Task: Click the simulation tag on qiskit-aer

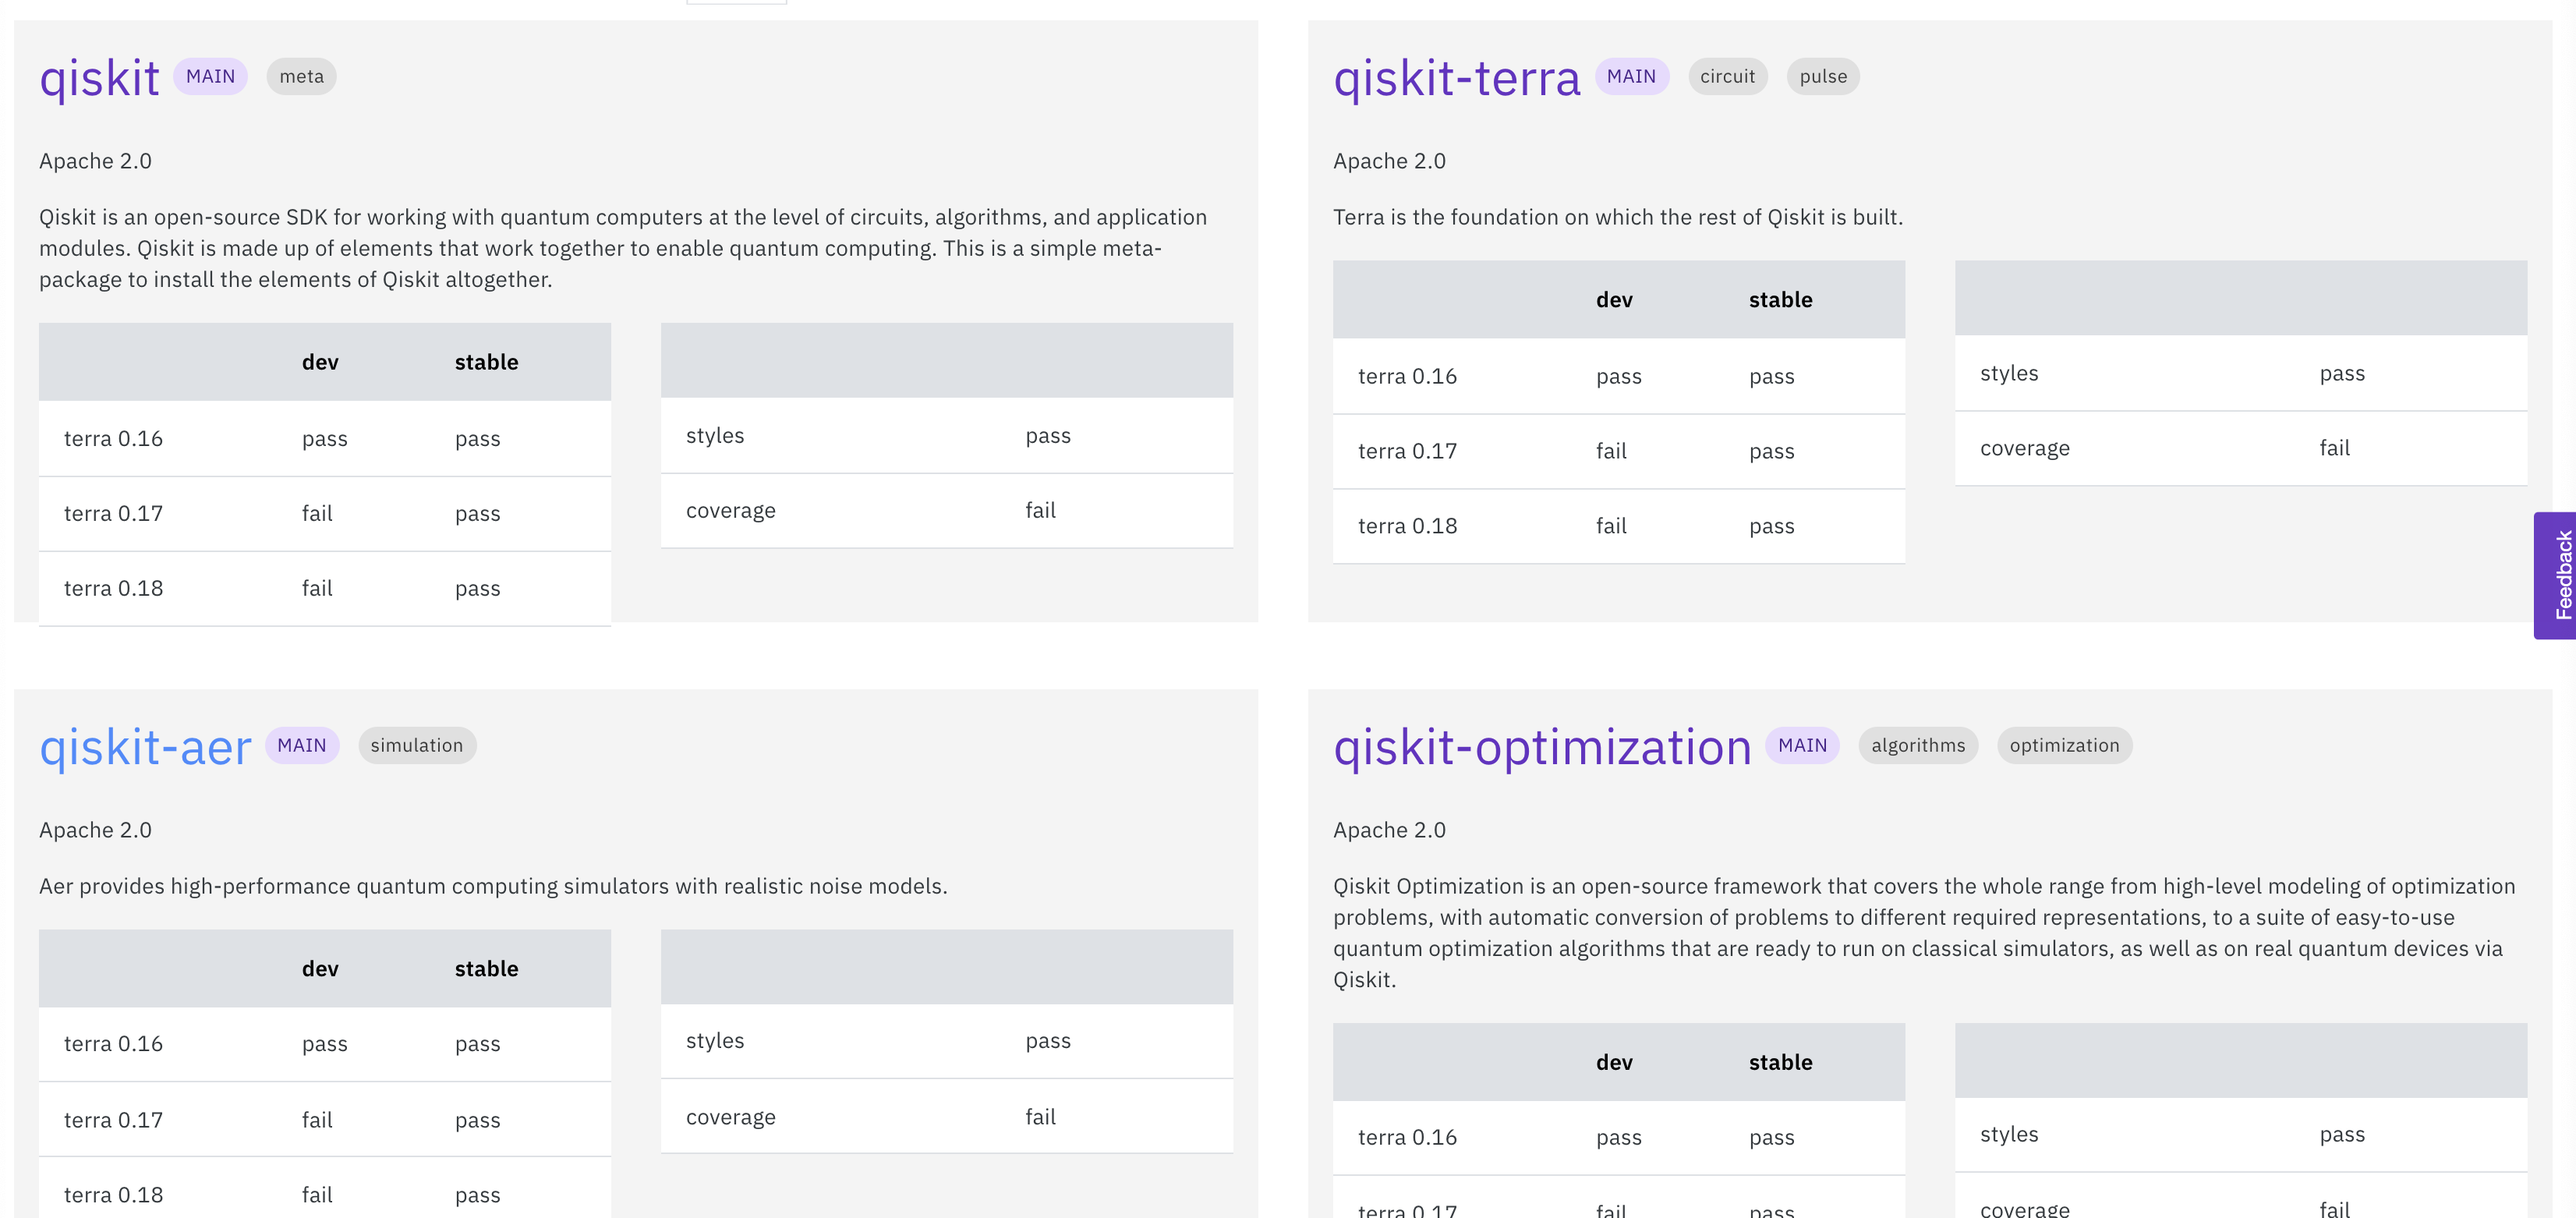Action: (417, 745)
